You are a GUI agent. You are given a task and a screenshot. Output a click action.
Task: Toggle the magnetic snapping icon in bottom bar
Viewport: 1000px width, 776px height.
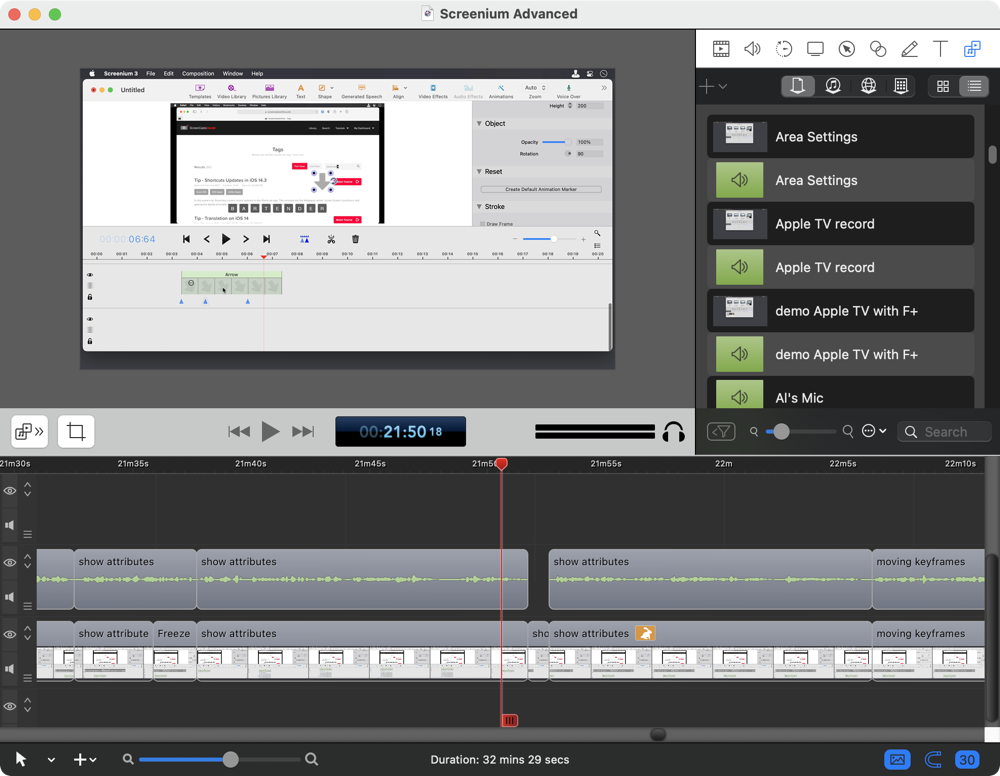coord(933,760)
